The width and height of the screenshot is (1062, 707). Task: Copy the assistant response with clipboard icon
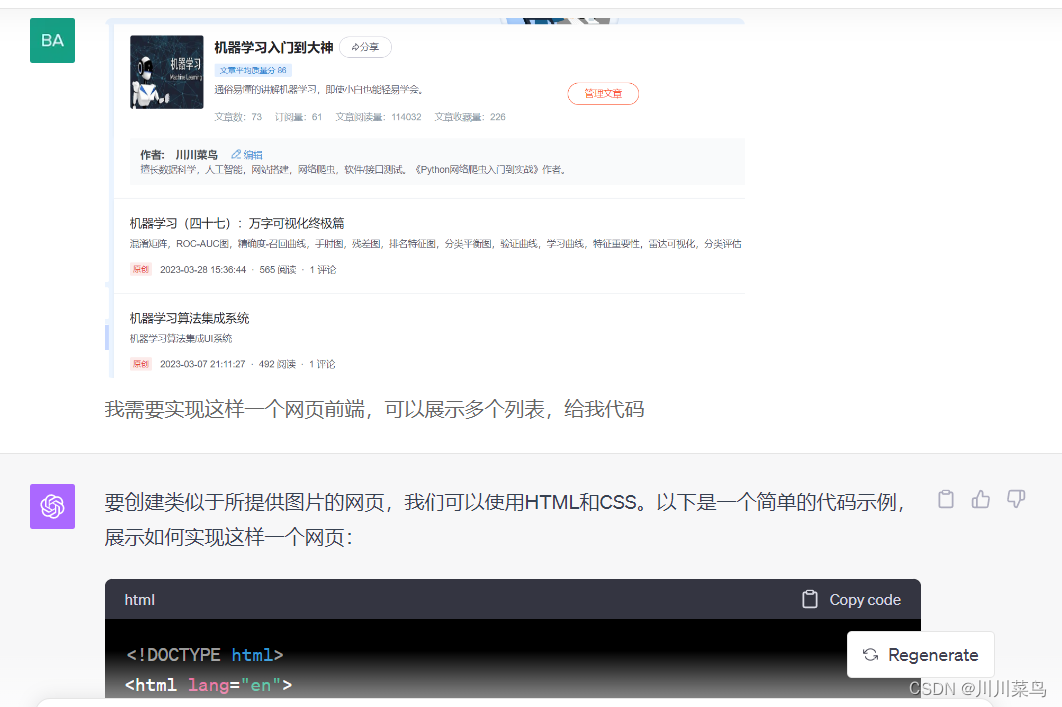(946, 500)
